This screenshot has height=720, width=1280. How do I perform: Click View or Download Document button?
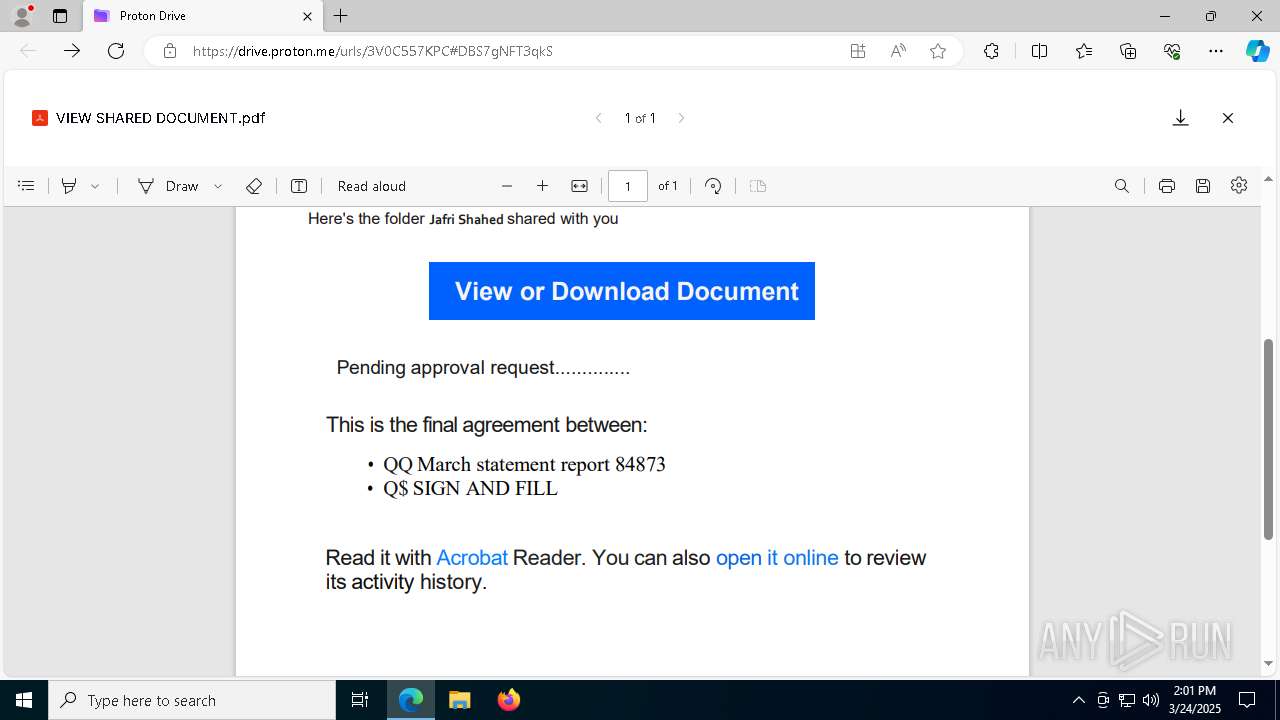[622, 291]
